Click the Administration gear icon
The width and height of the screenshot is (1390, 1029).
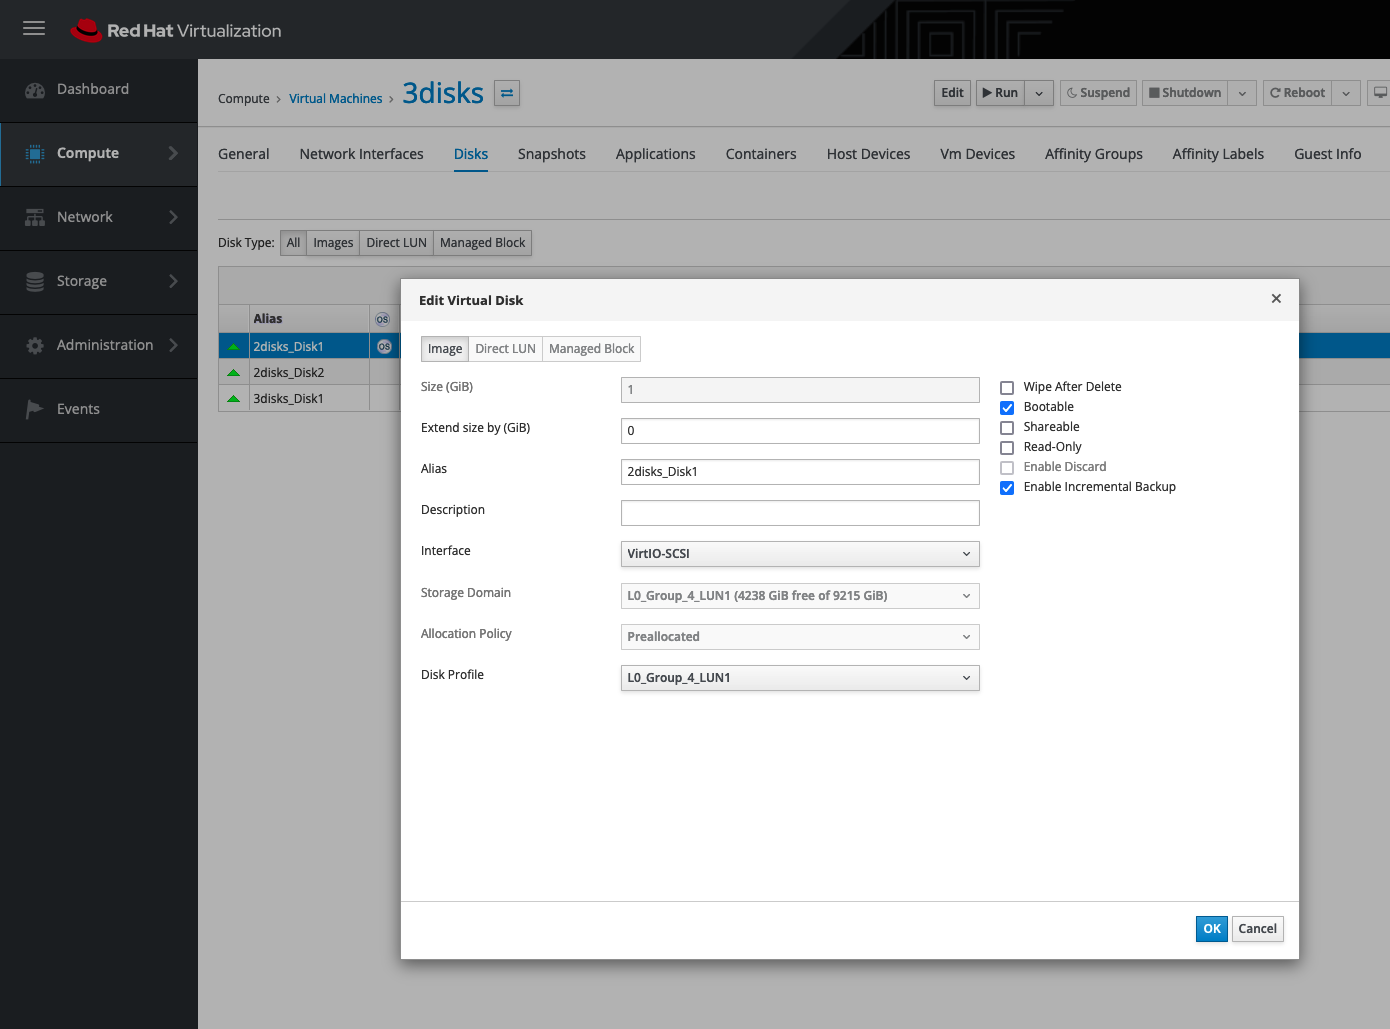click(35, 346)
